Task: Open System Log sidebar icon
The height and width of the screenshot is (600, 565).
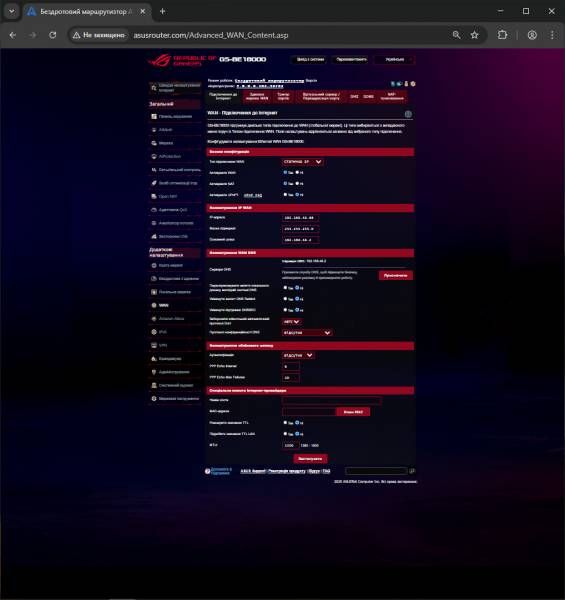Action: tap(154, 385)
